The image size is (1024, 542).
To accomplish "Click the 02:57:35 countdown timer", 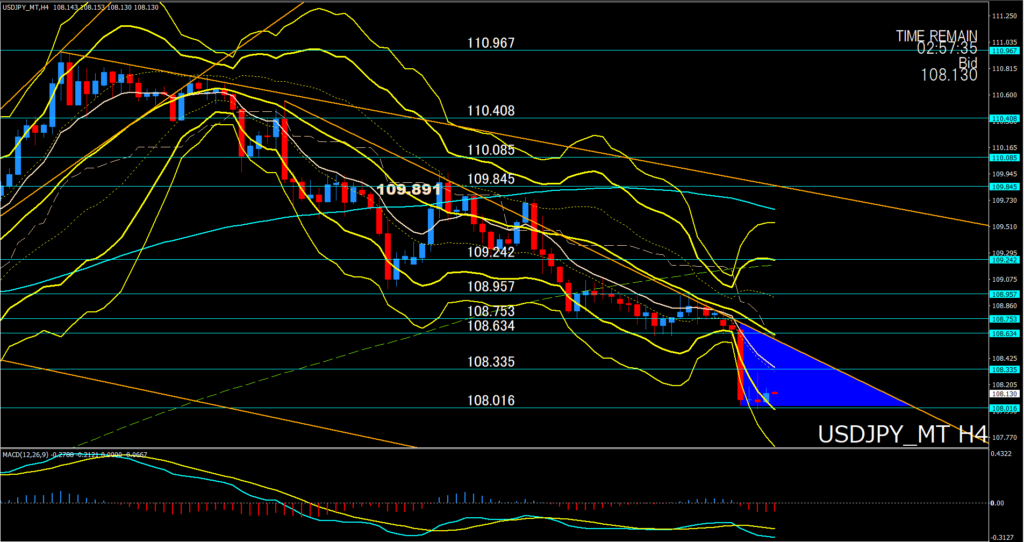I will point(947,48).
